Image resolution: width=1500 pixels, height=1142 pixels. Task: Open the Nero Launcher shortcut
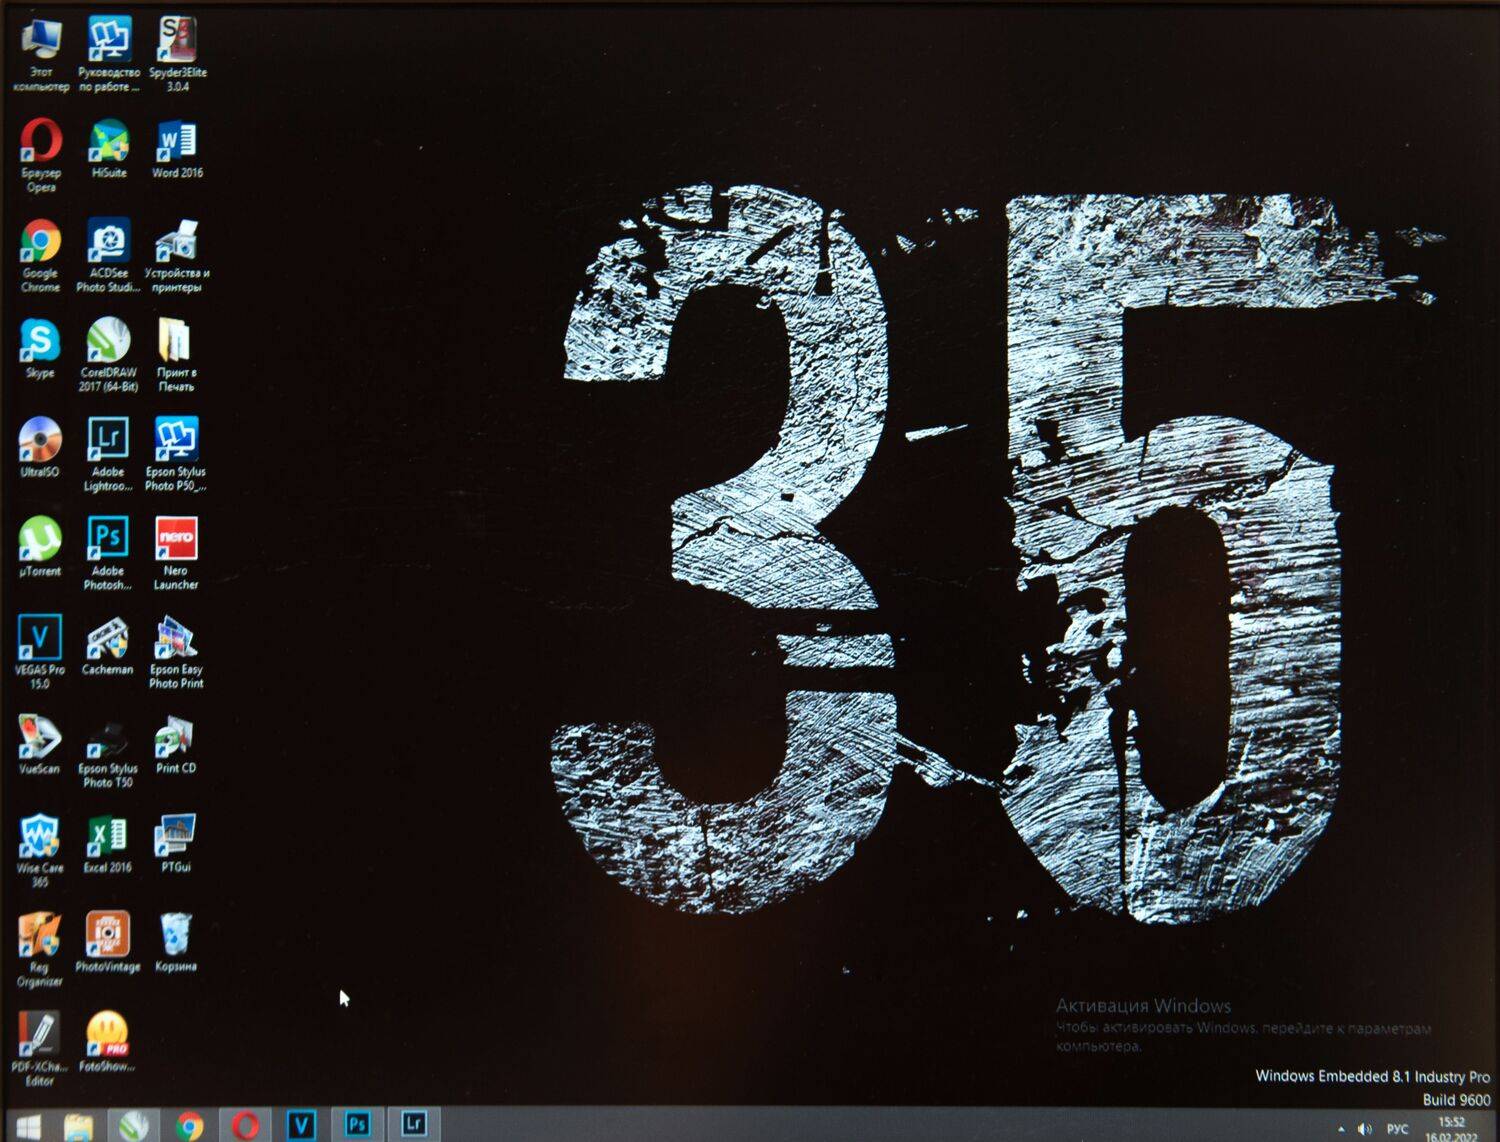[x=176, y=539]
